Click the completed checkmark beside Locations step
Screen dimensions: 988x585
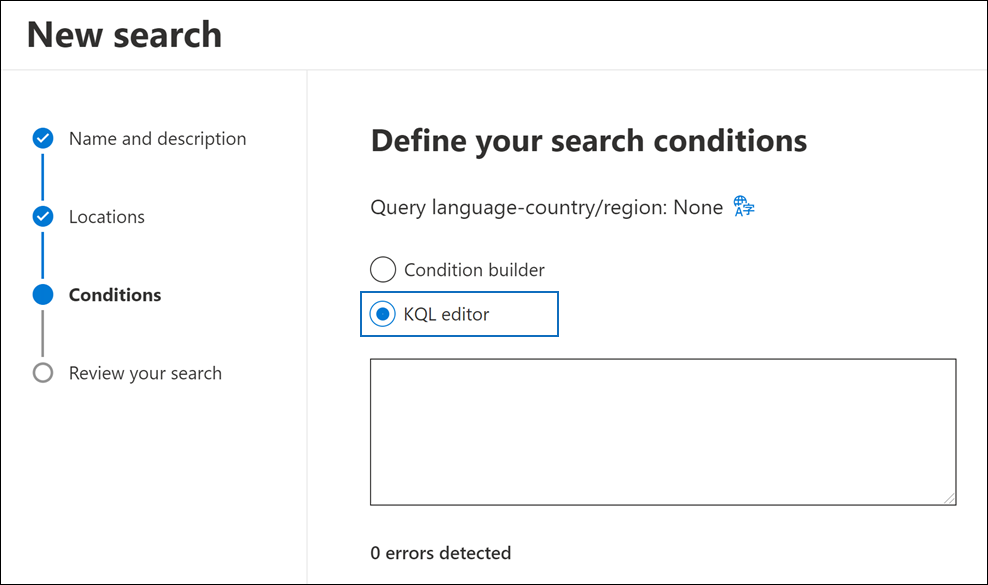tap(43, 216)
